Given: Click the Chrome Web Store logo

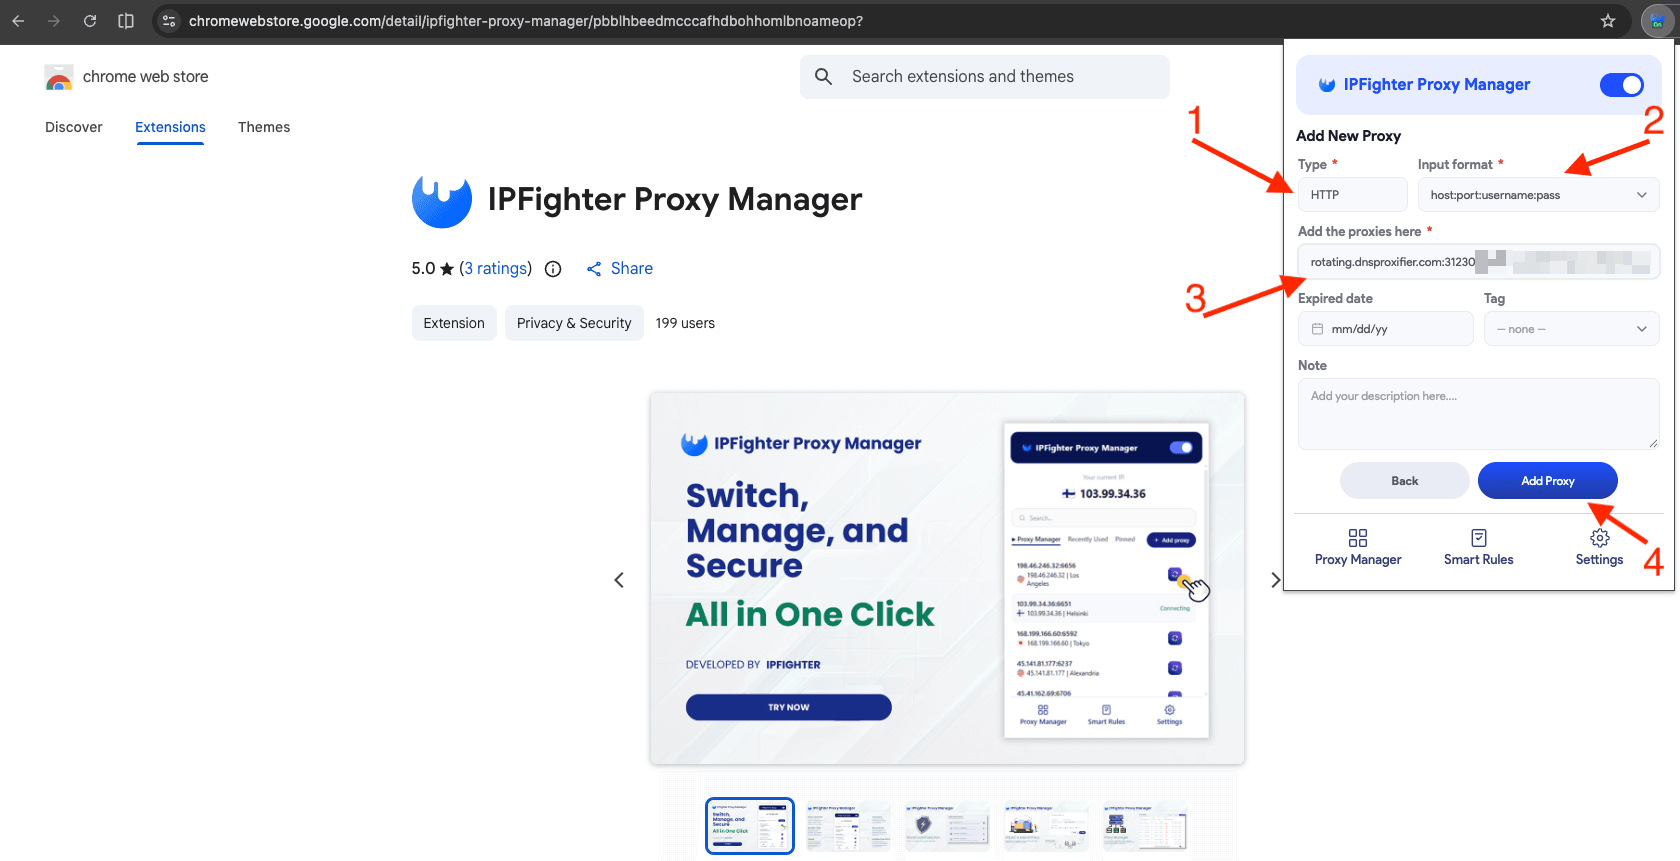Looking at the screenshot, I should point(59,77).
